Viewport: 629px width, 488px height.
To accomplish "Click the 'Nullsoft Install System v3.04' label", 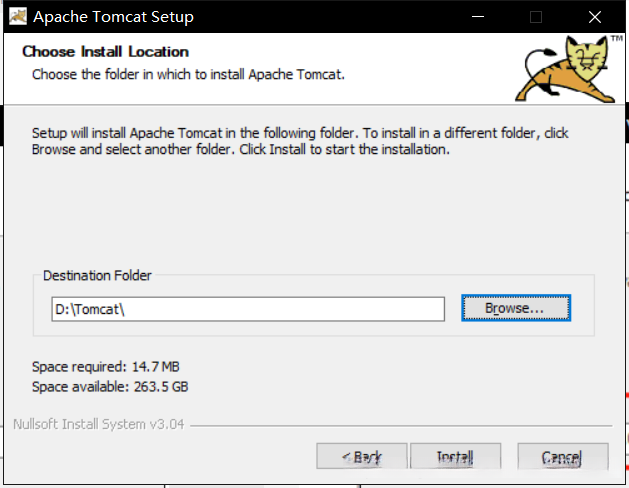I will point(98,424).
